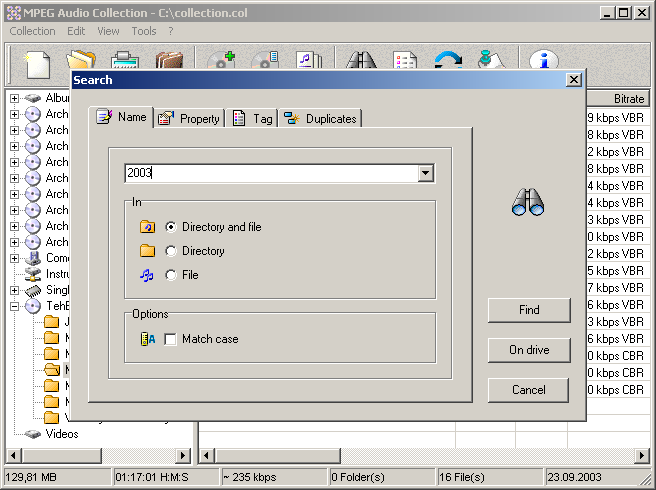Image resolution: width=656 pixels, height=490 pixels.
Task: Click the CD with list toolbar icon
Action: (265, 60)
